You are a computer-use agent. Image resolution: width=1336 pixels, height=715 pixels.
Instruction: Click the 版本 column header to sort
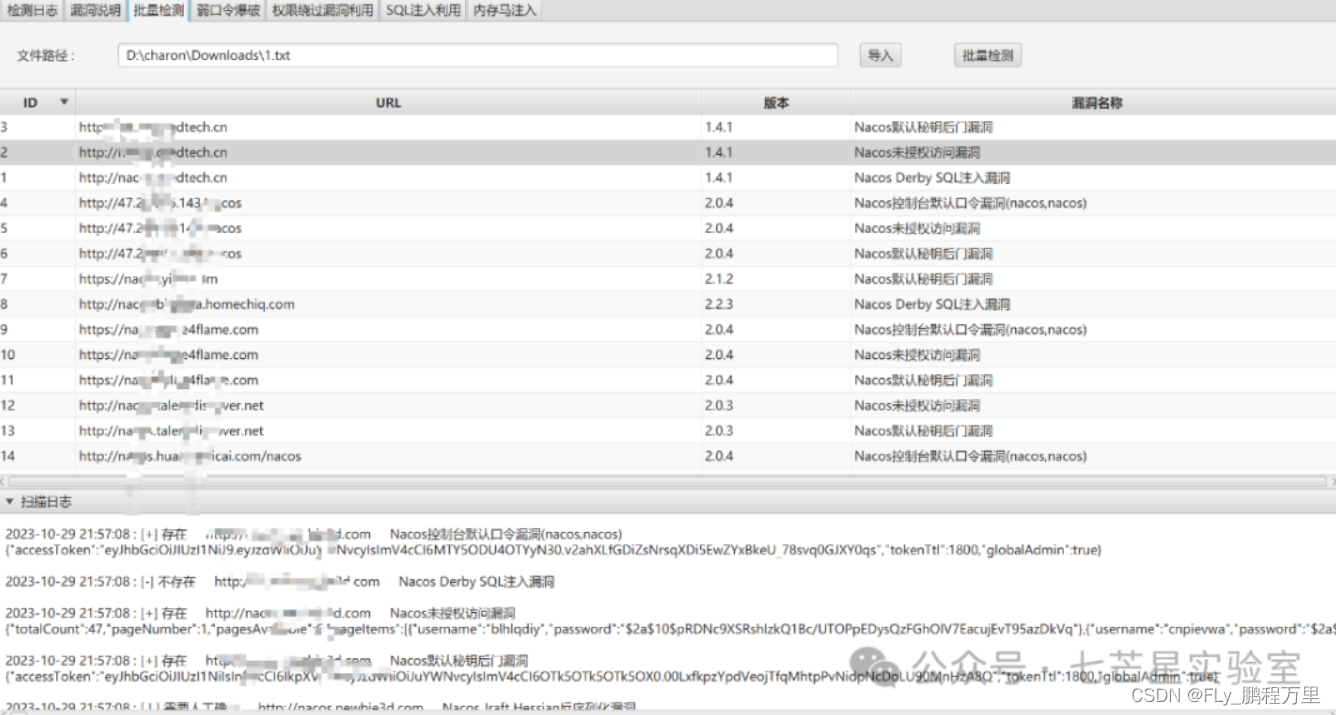click(778, 102)
